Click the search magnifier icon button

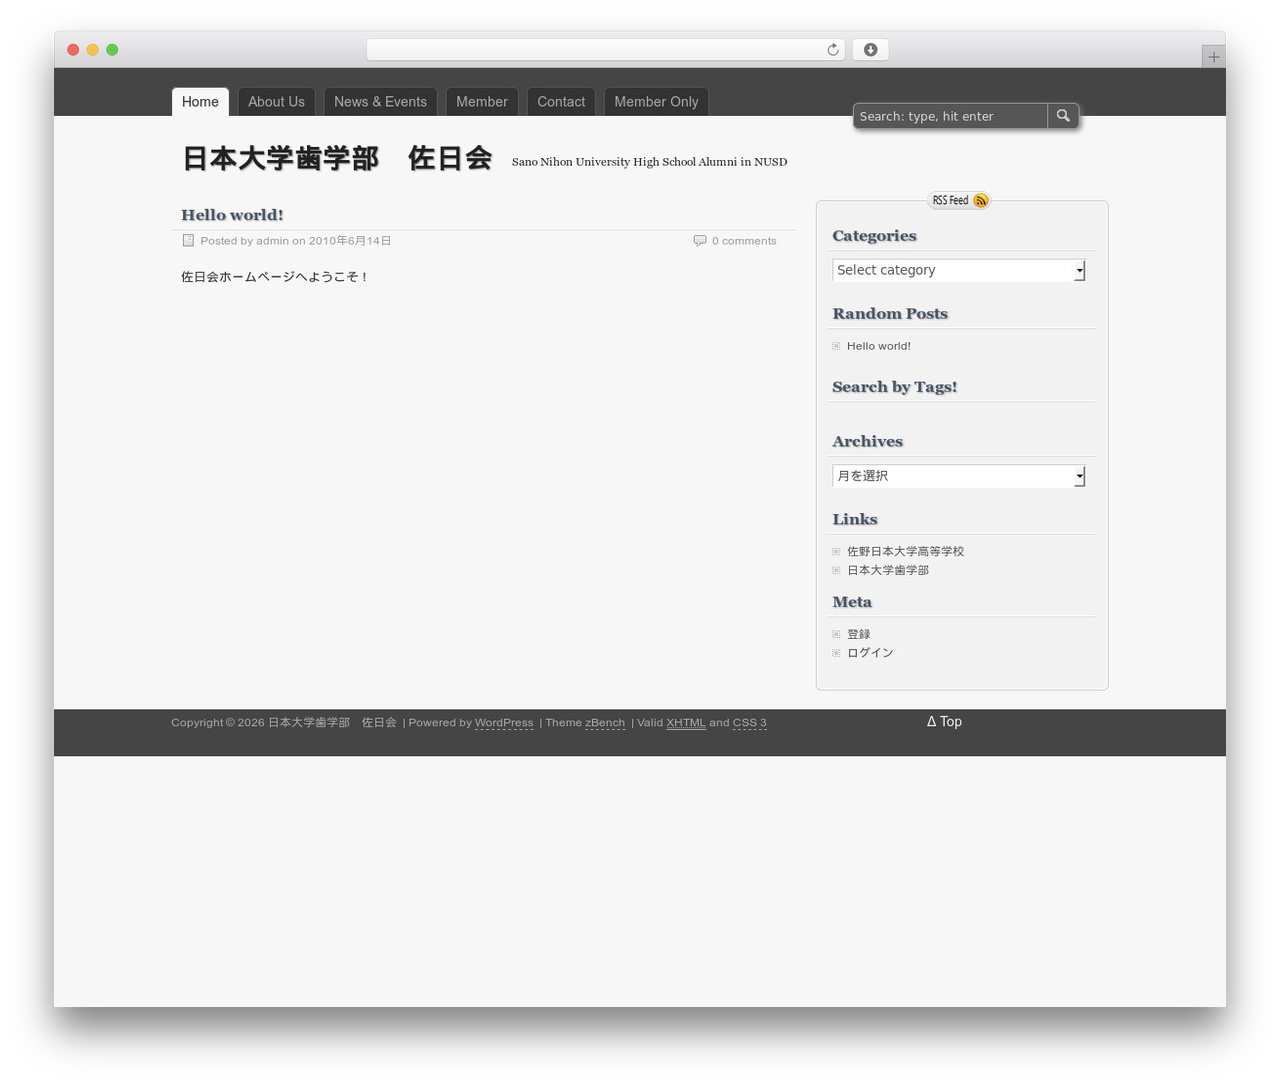1063,116
